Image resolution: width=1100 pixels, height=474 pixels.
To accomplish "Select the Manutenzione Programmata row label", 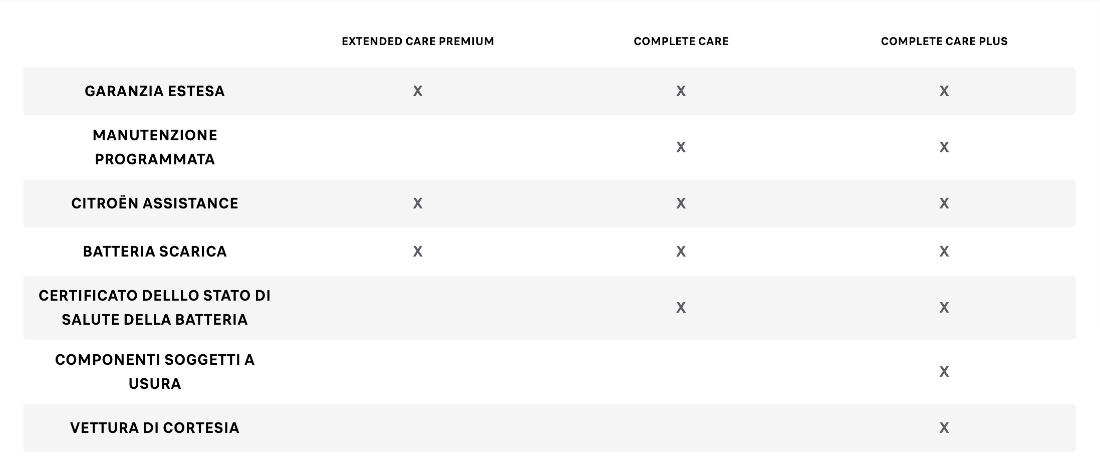I will click(x=154, y=147).
